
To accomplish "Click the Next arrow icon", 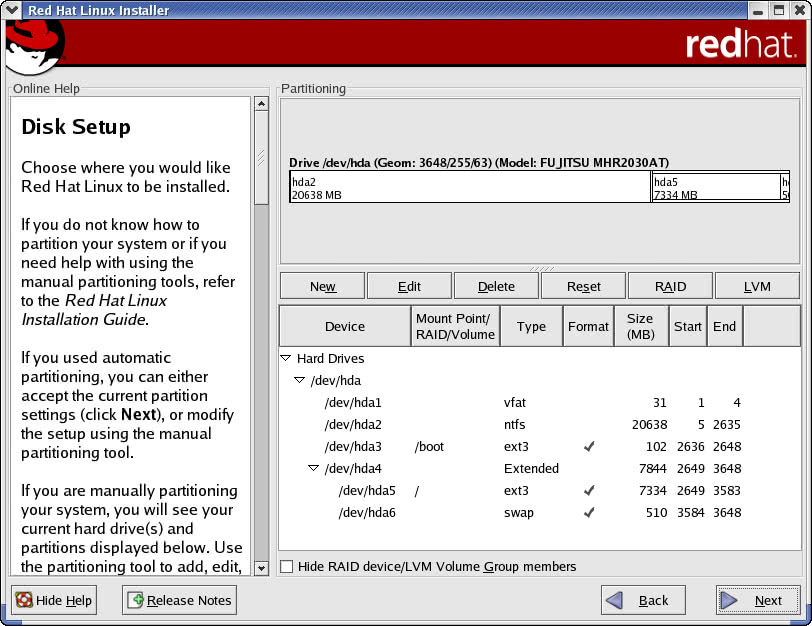I will [729, 600].
